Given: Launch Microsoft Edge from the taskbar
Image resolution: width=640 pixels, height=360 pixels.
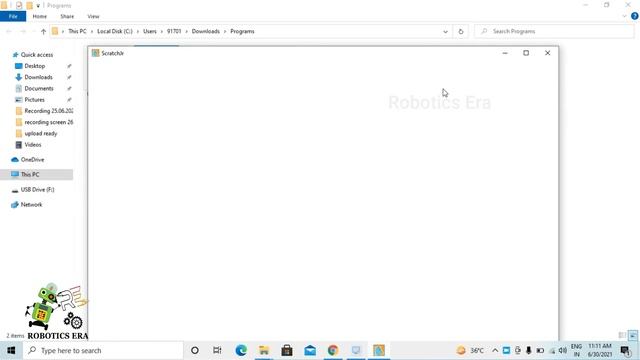Looking at the screenshot, I should (241, 351).
